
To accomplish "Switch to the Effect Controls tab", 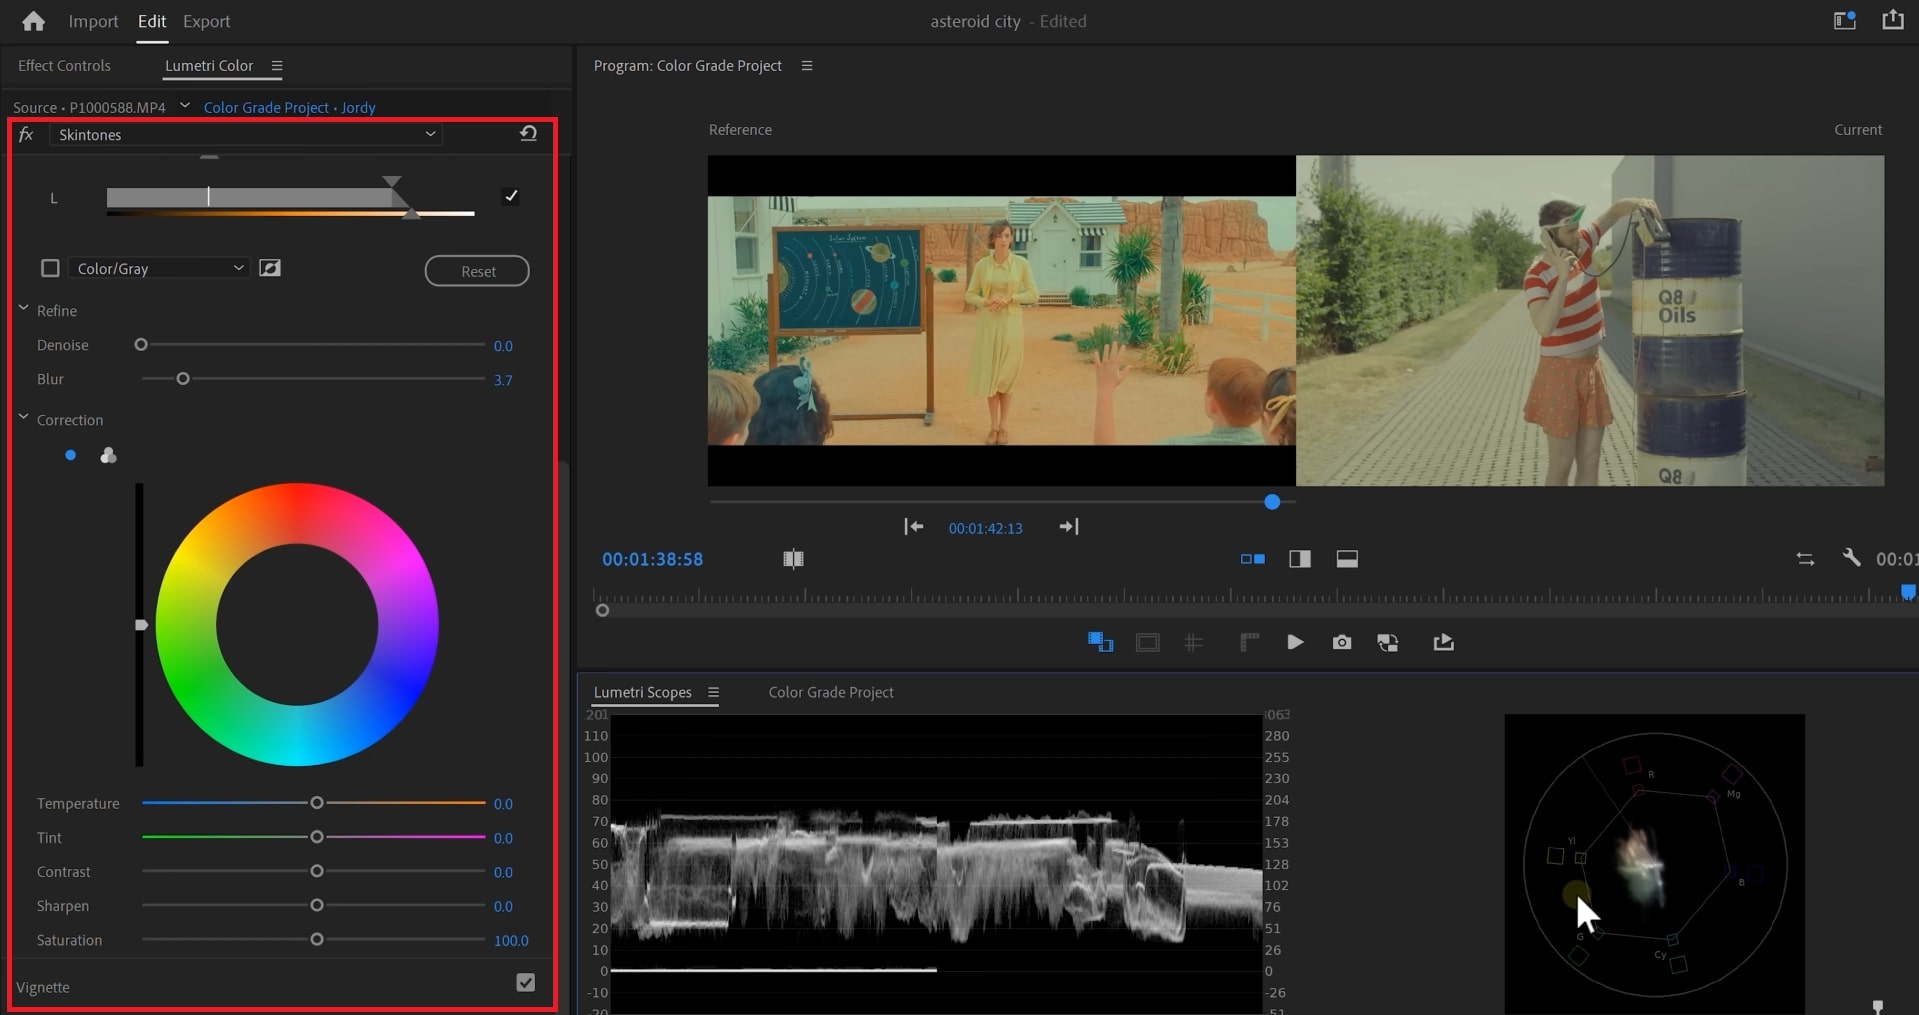I will click(64, 66).
